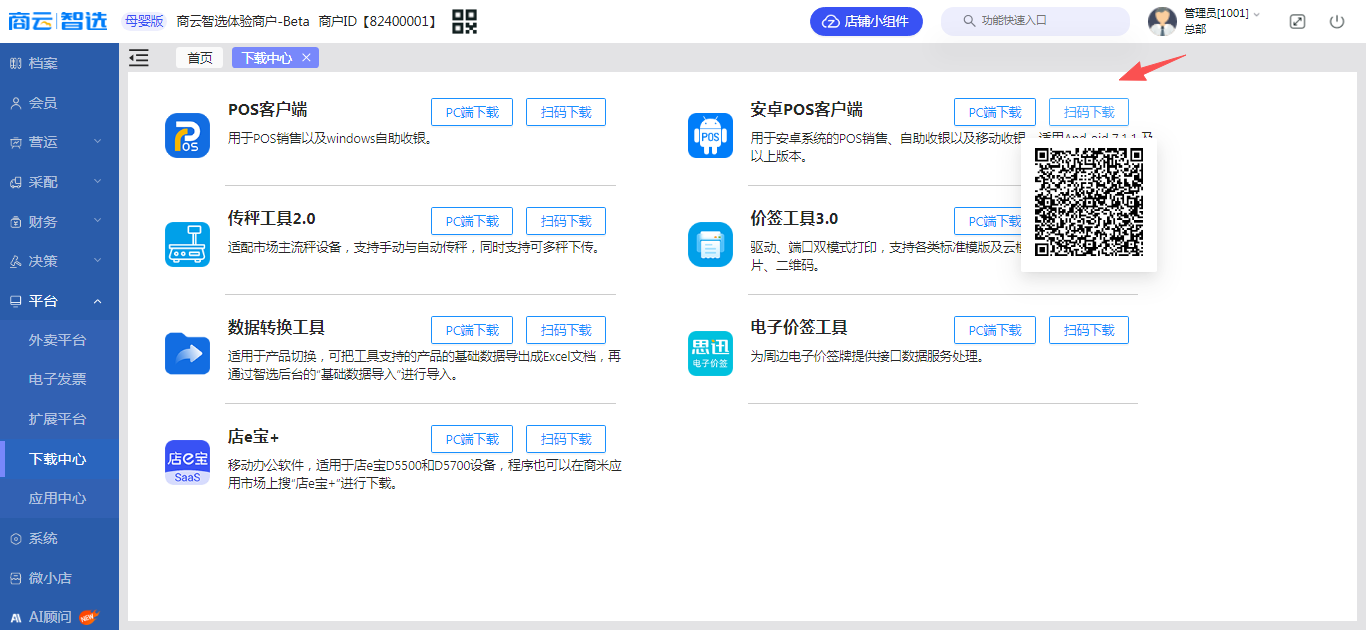The image size is (1366, 630).
Task: Click 扫码下载 for 电子价签工具
Action: 1088,330
